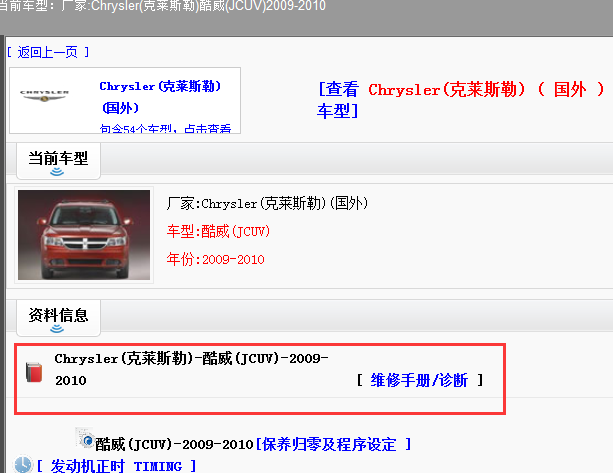This screenshot has width=613, height=473.
Task: Click the red car thumbnail photo
Action: tap(84, 235)
